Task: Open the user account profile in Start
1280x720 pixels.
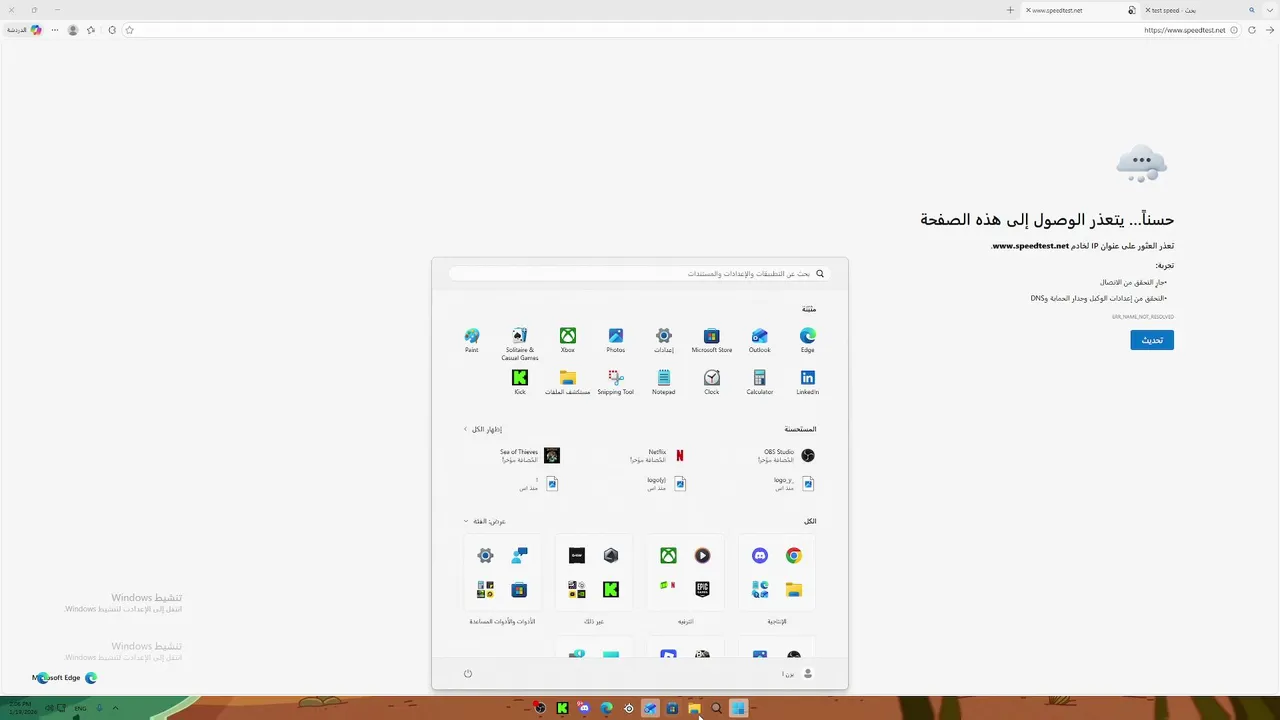Action: point(798,673)
